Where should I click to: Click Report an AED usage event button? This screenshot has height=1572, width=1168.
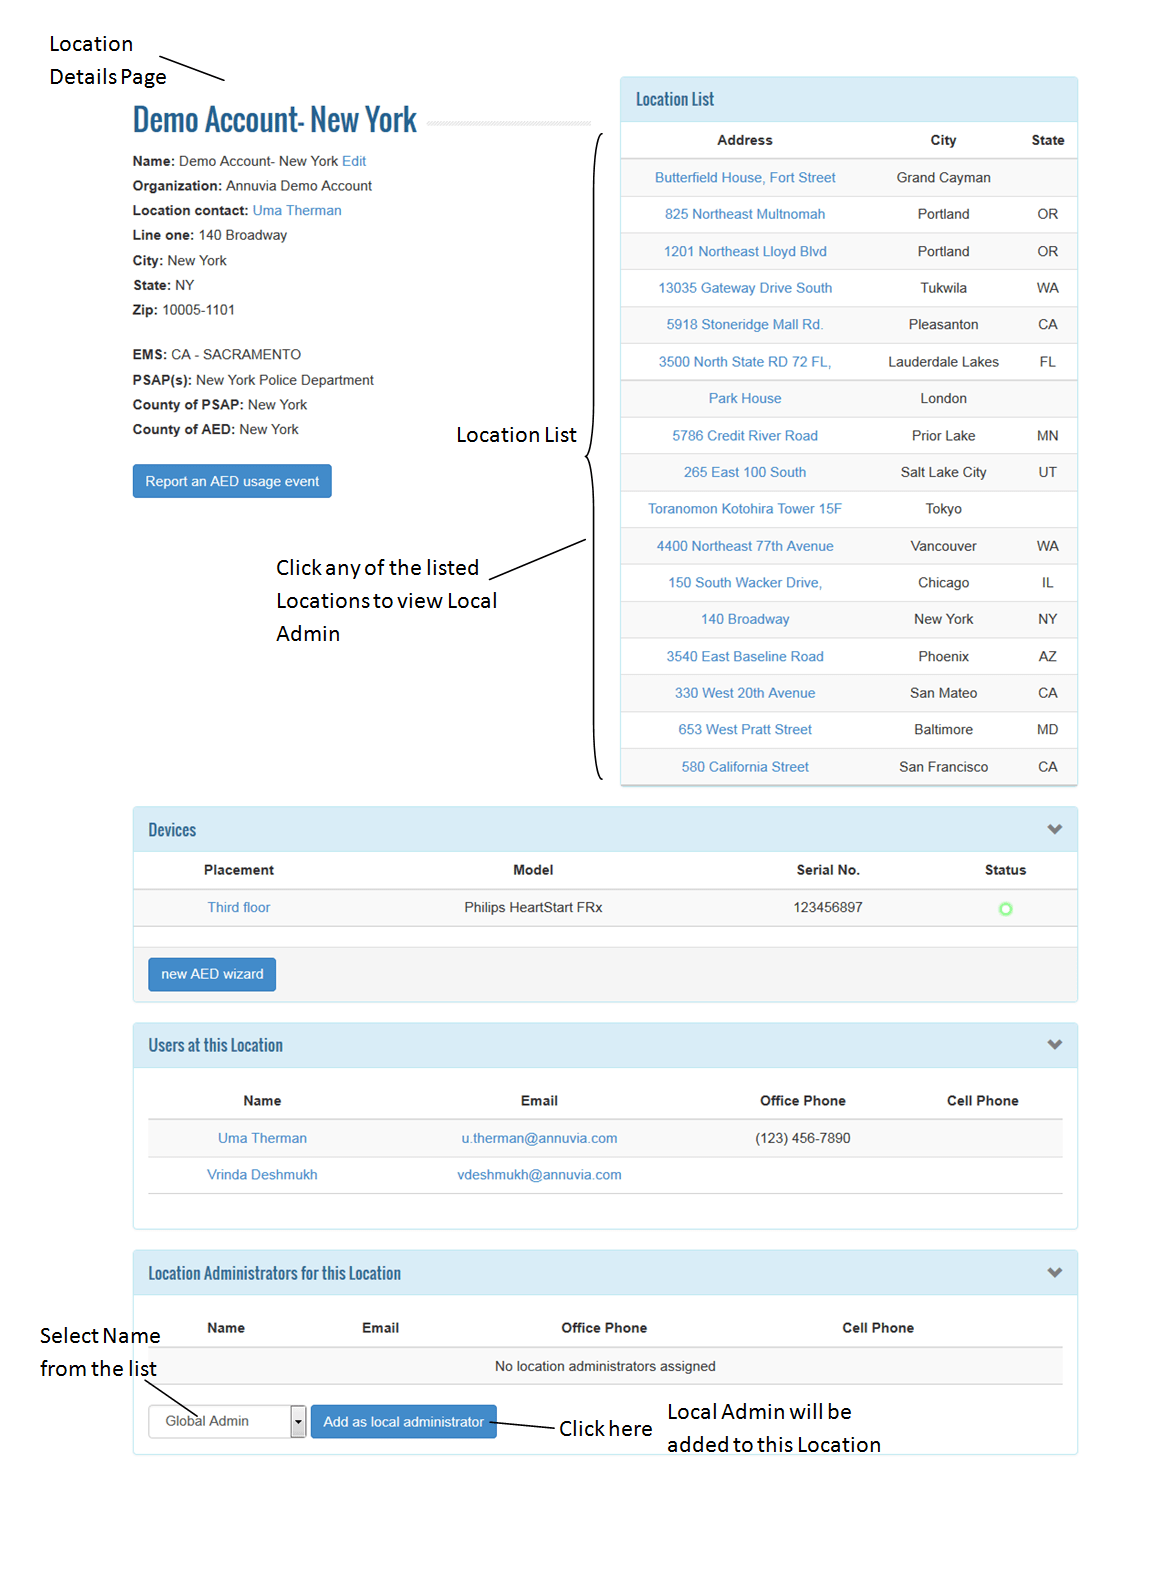pyautogui.click(x=232, y=481)
